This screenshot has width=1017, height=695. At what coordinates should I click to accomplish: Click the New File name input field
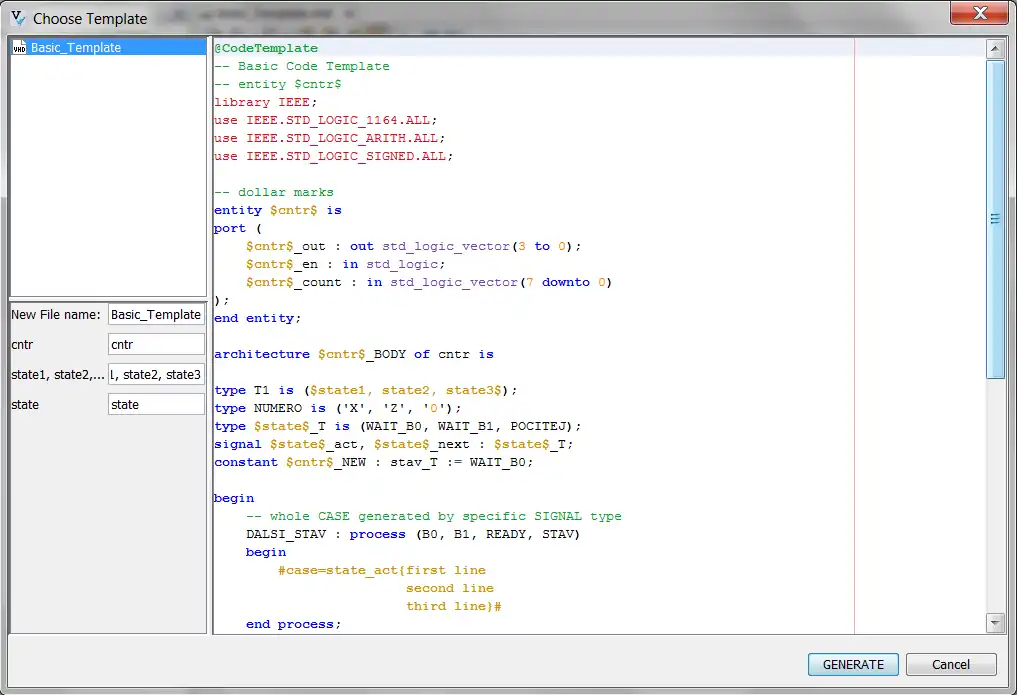point(156,314)
